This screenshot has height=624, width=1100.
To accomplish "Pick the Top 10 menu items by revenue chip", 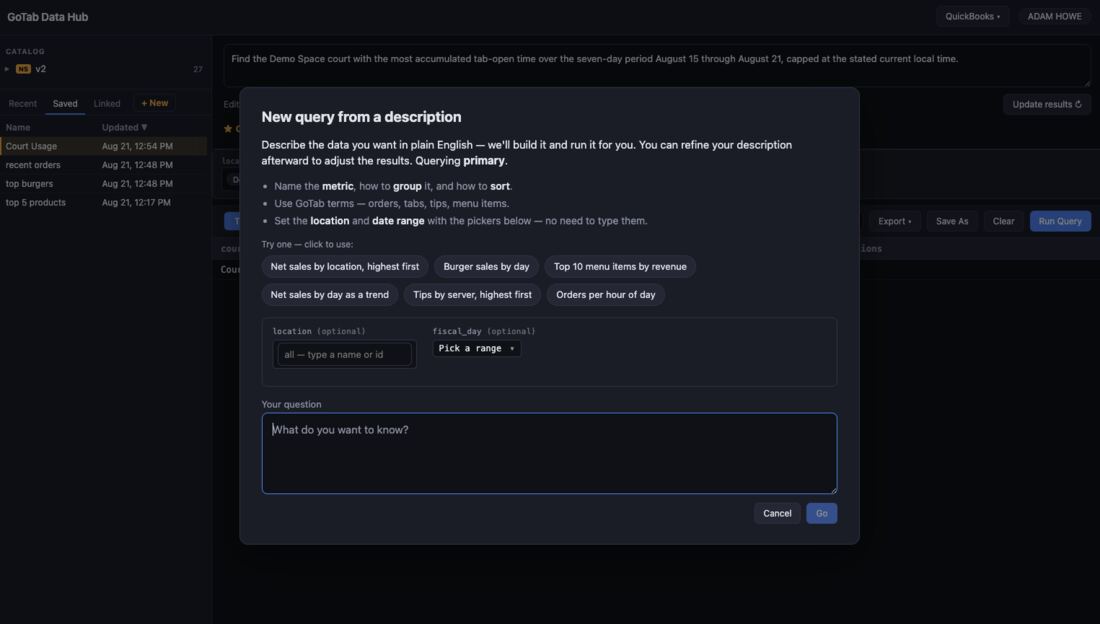I will [x=619, y=267].
